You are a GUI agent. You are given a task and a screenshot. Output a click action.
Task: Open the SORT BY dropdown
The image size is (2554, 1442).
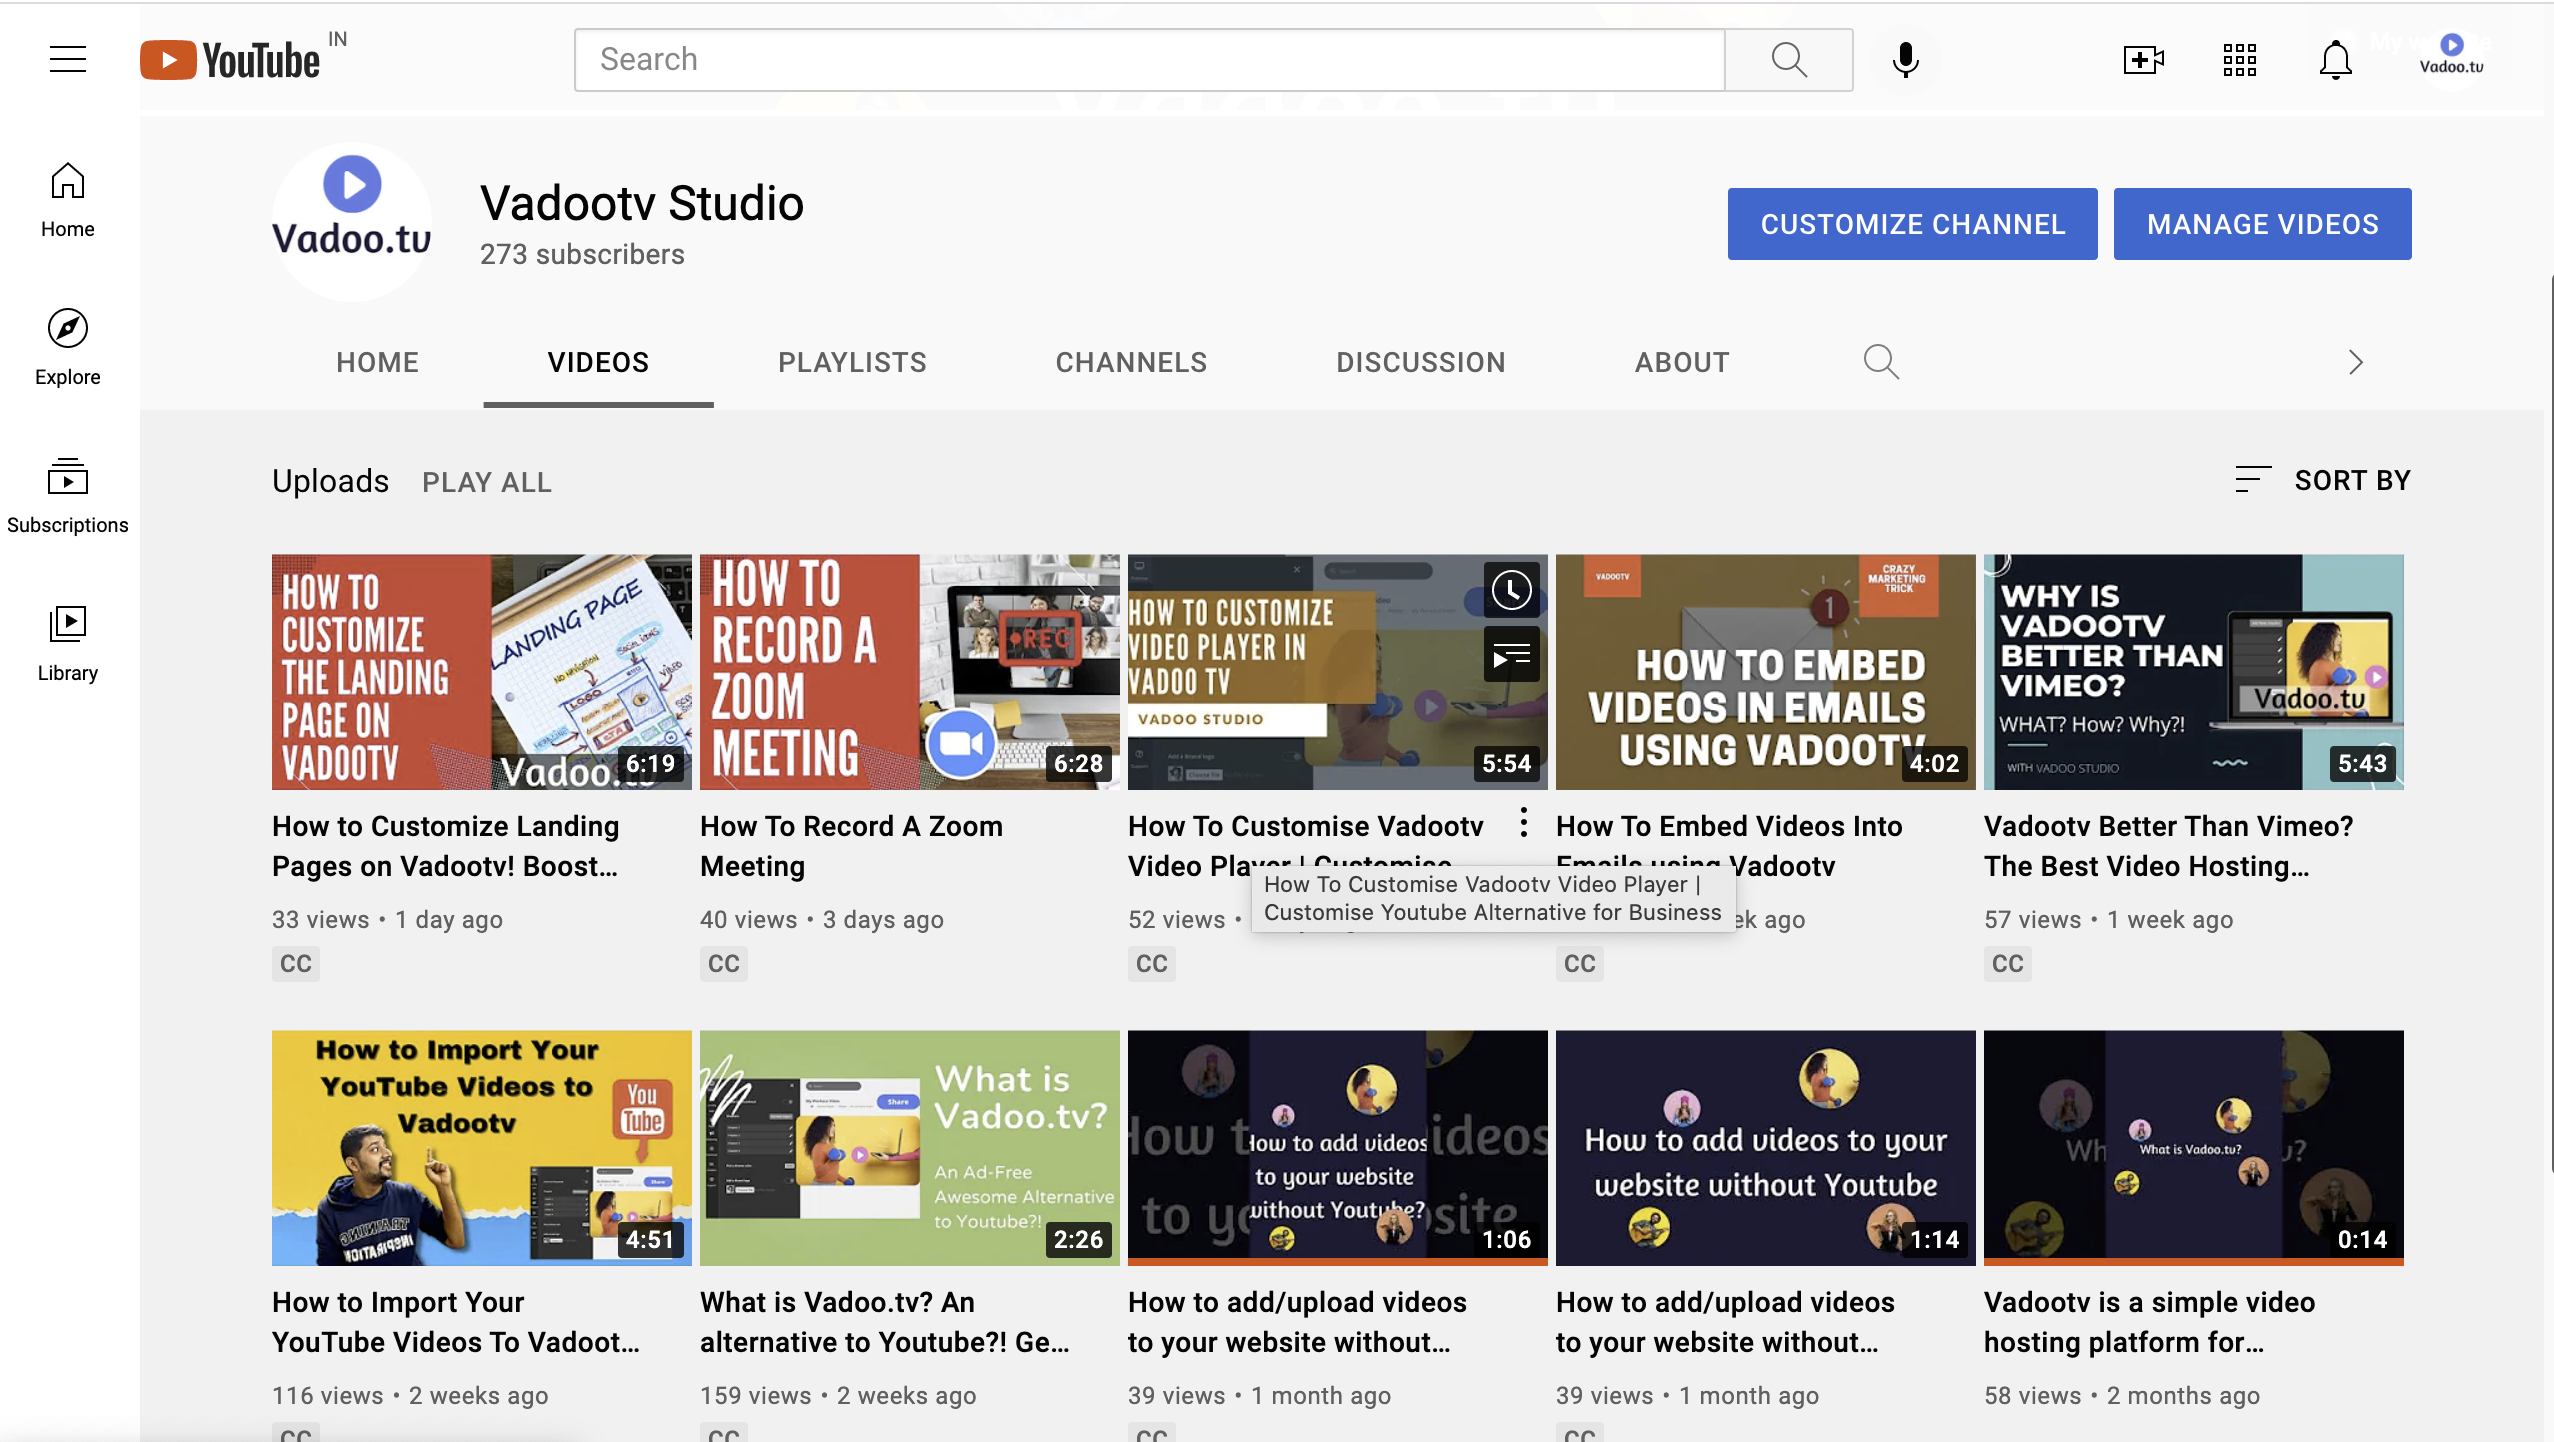tap(2323, 481)
